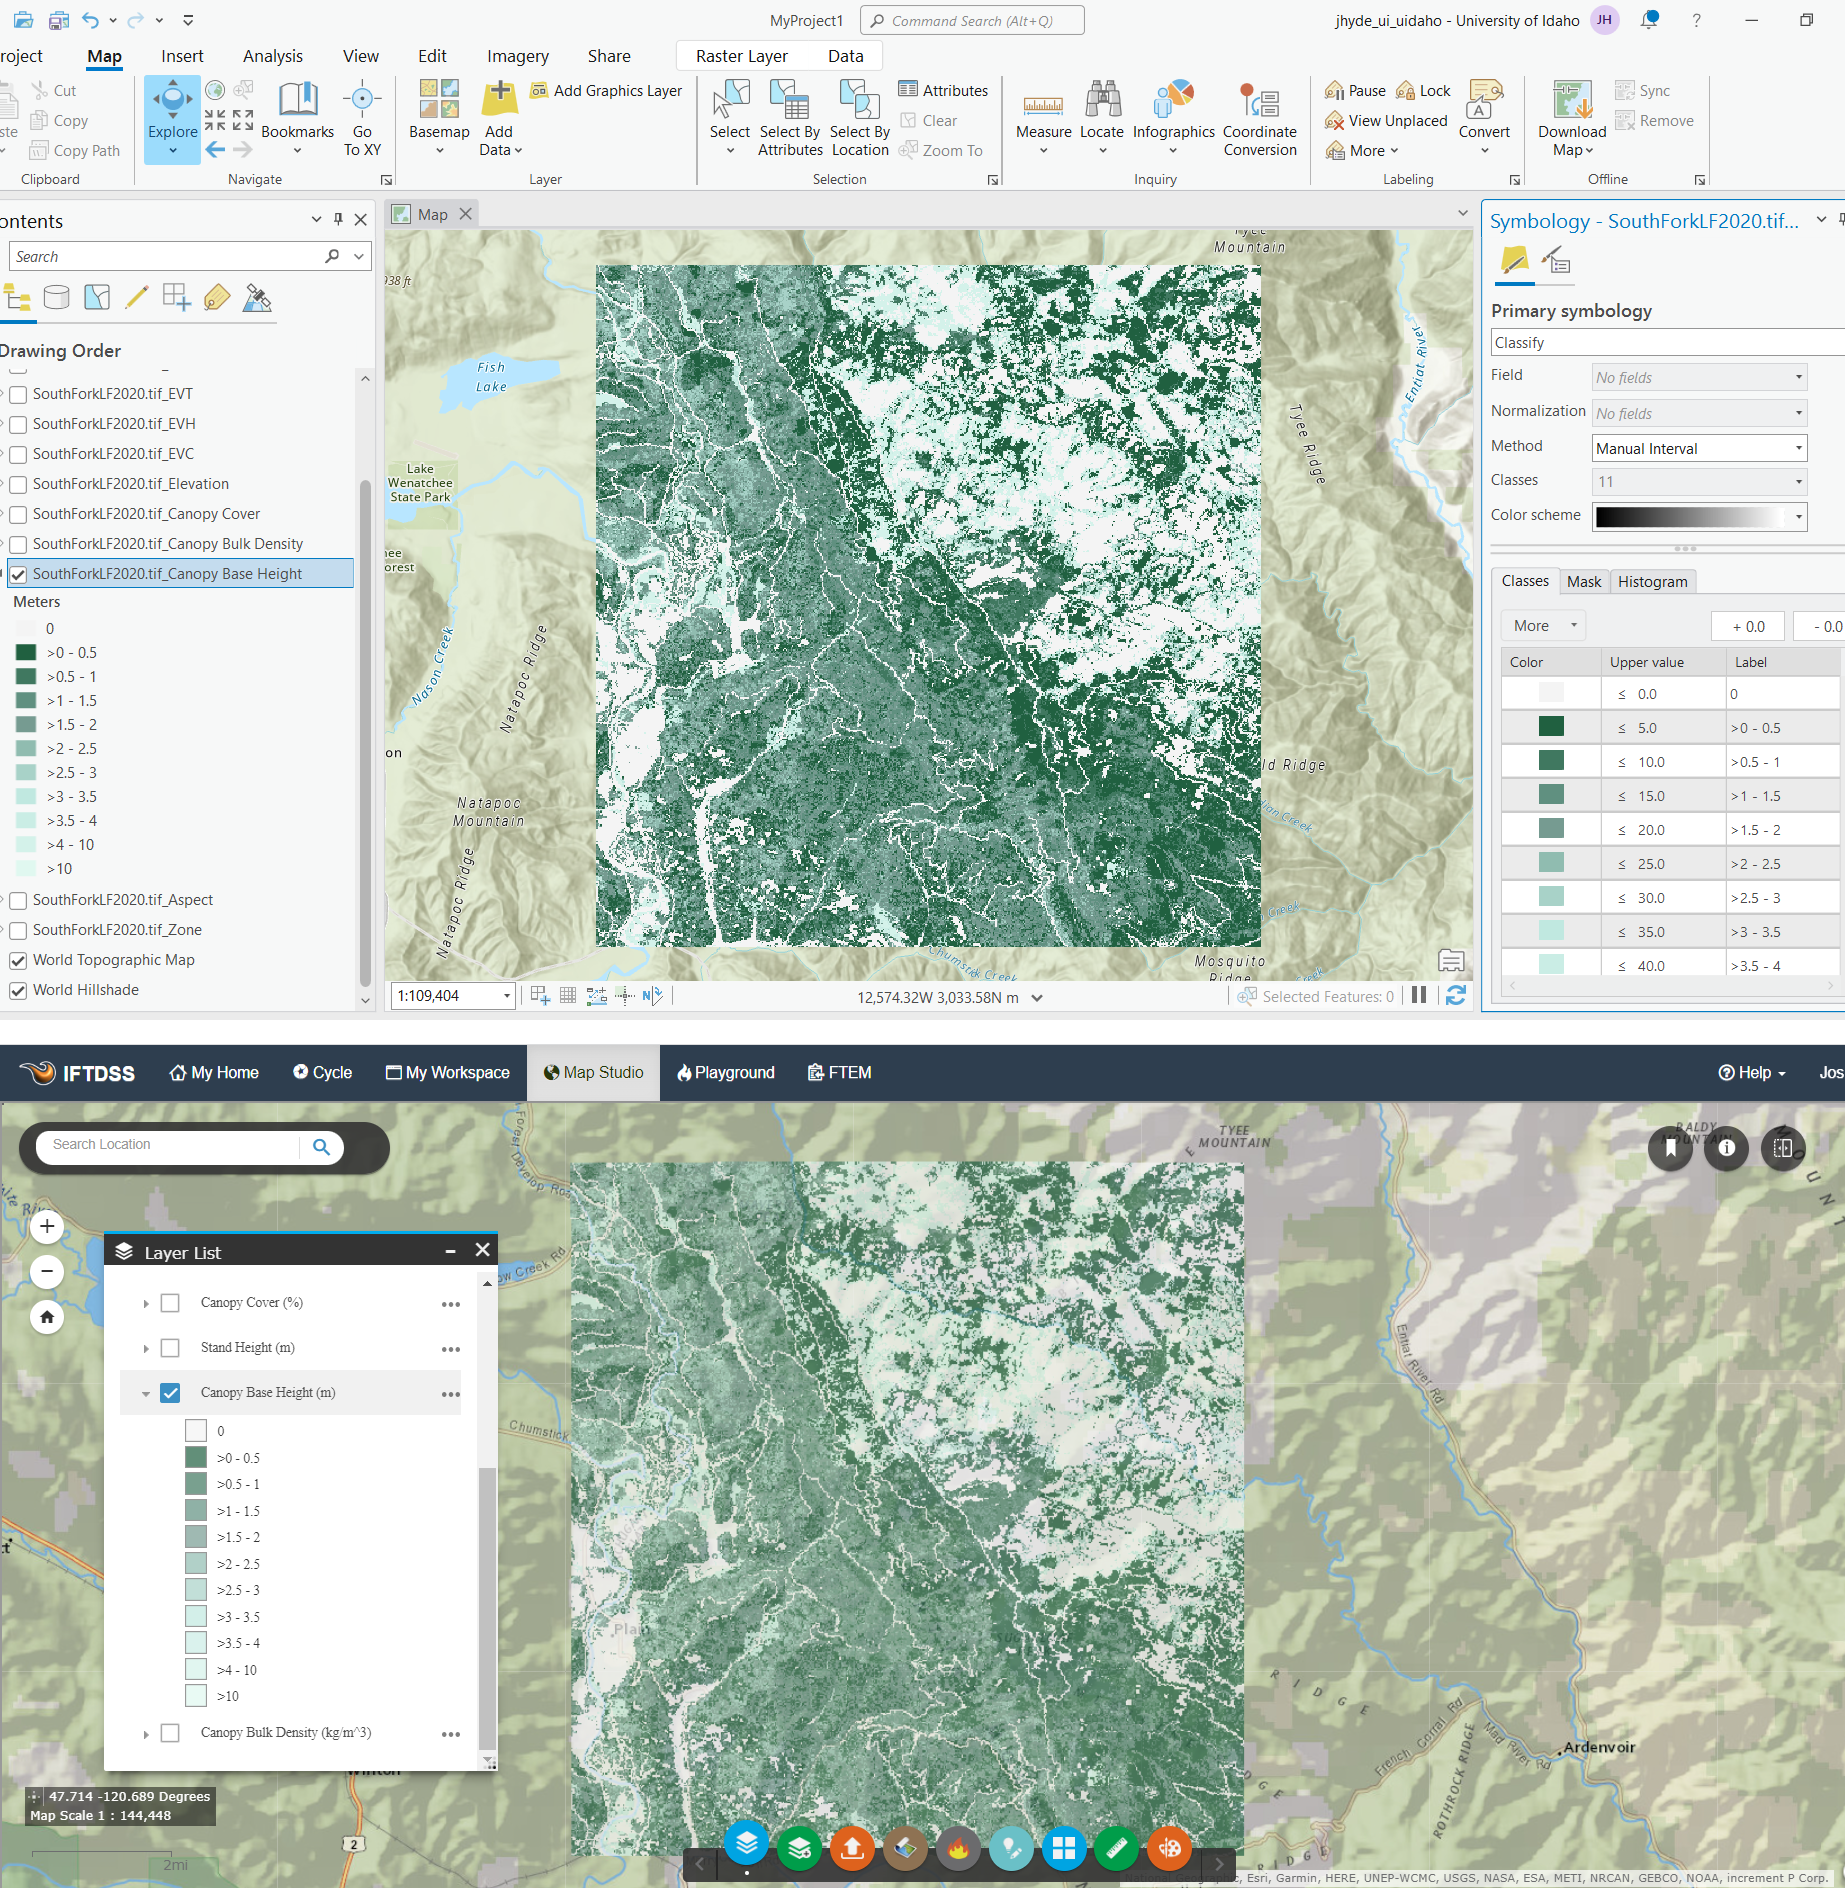Expand the Canopy Bulk Density layer legend
Image resolution: width=1845 pixels, height=1888 pixels.
click(146, 1734)
